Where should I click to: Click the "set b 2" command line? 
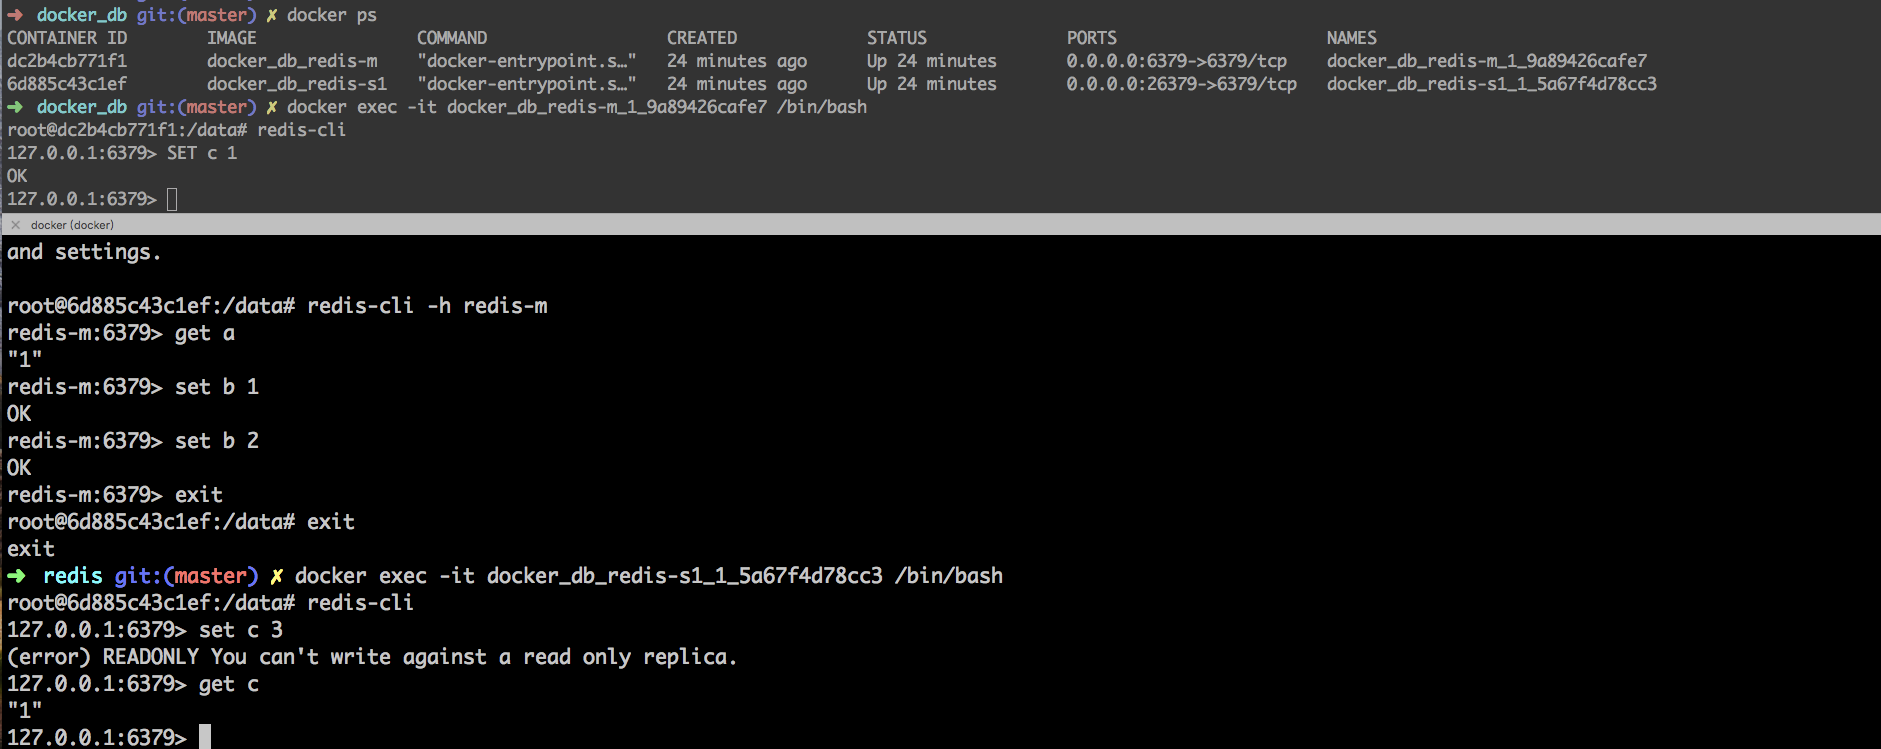coord(216,441)
